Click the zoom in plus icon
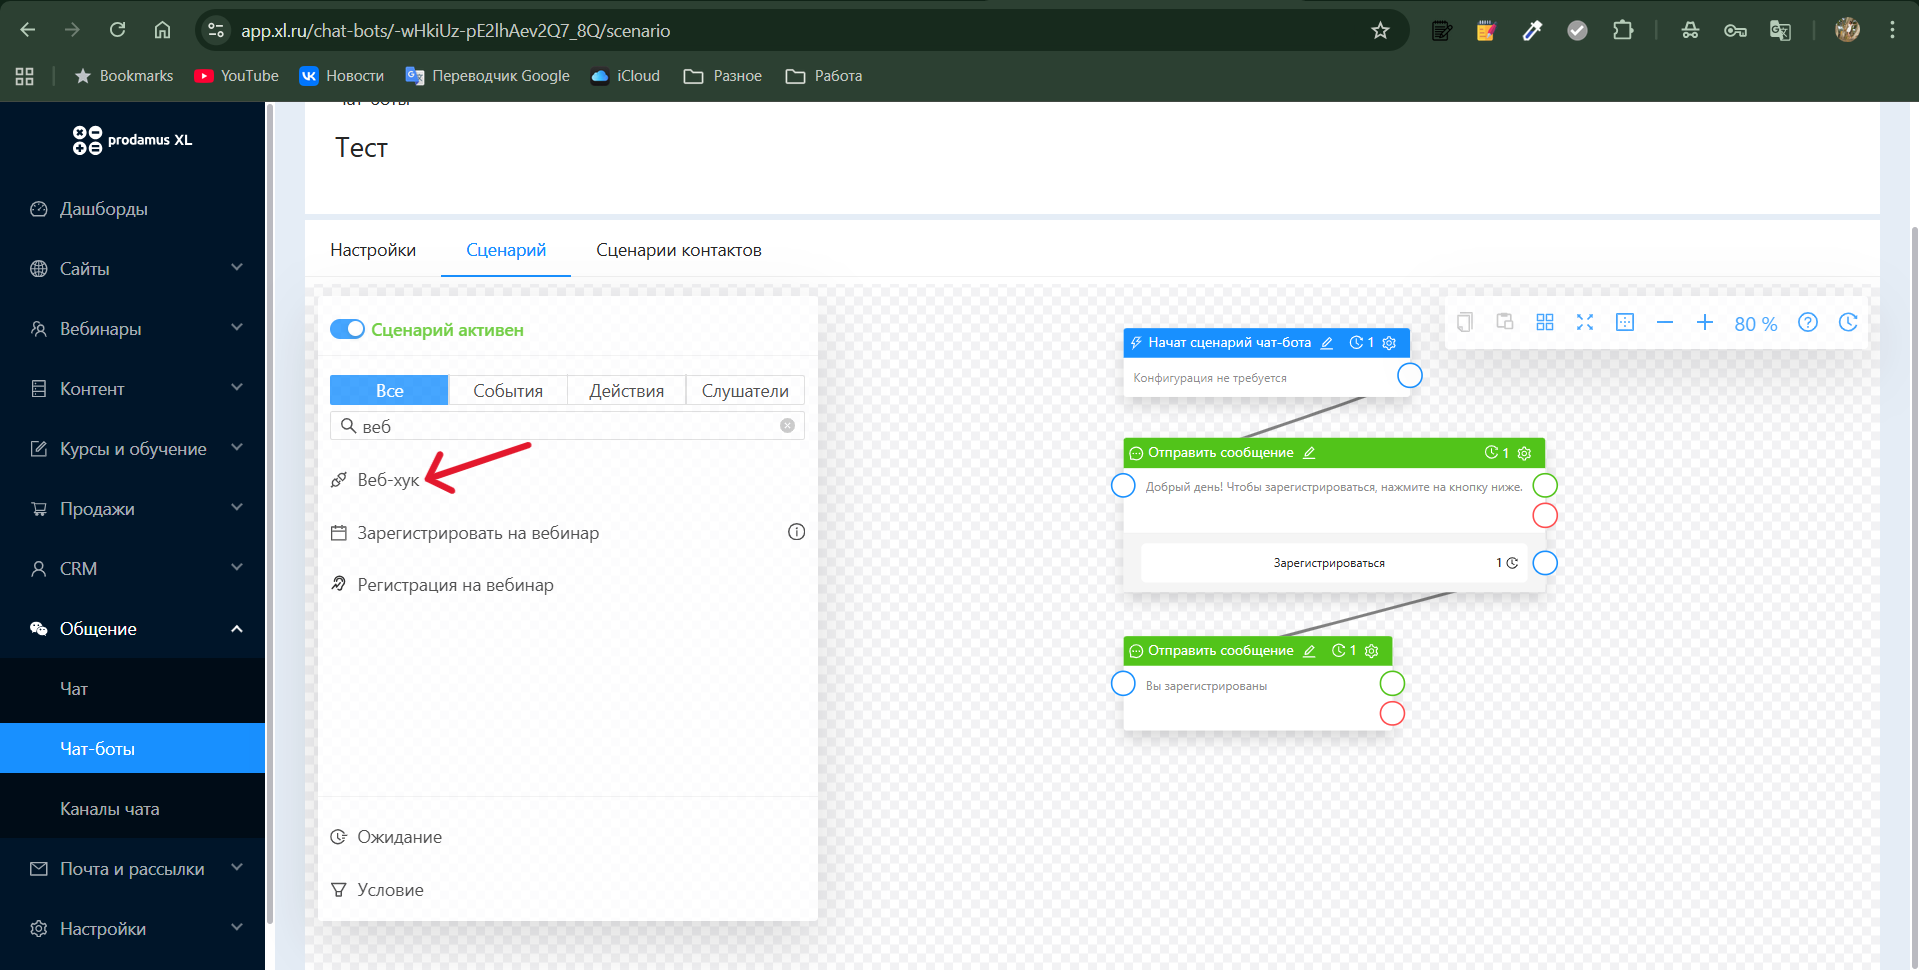The width and height of the screenshot is (1919, 970). coord(1704,322)
